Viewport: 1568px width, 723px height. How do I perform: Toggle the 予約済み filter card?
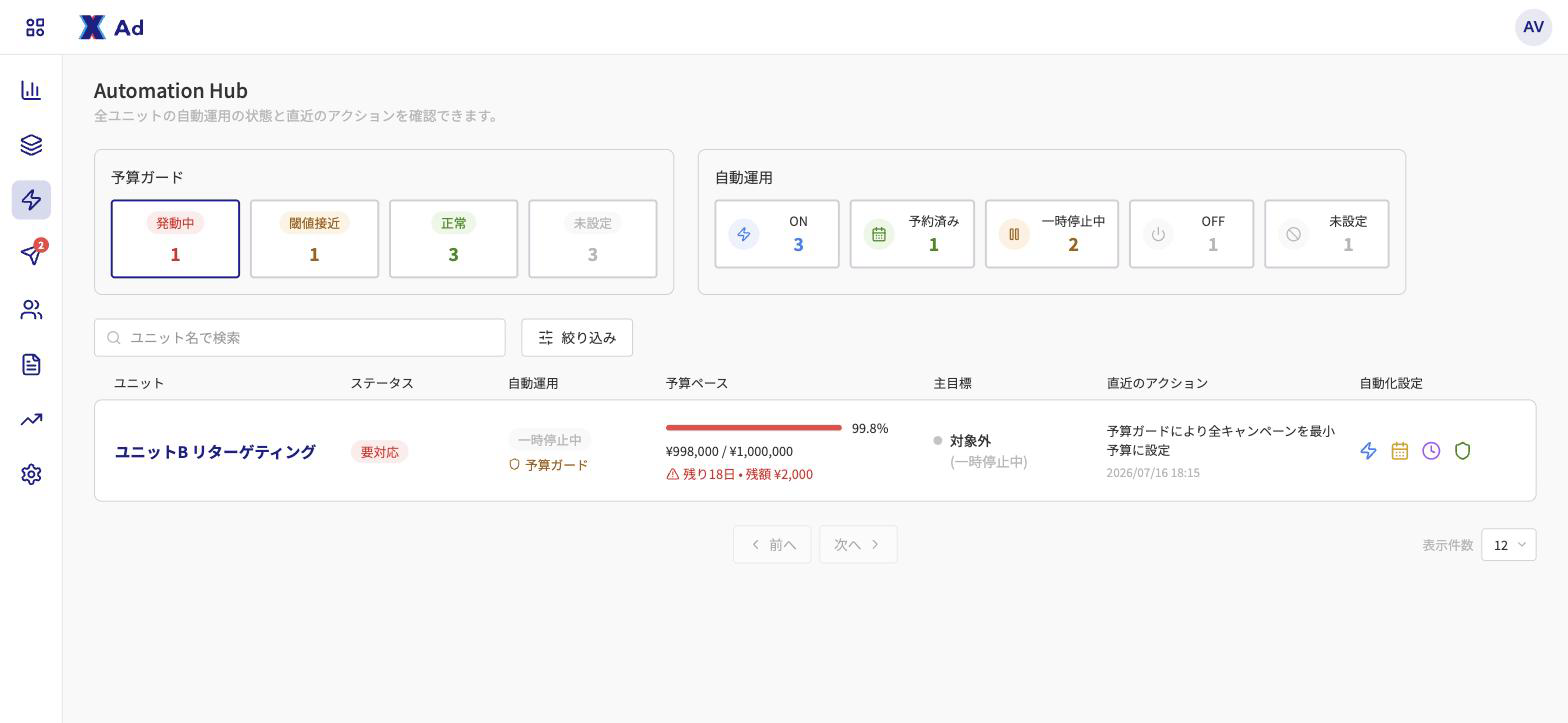point(912,234)
